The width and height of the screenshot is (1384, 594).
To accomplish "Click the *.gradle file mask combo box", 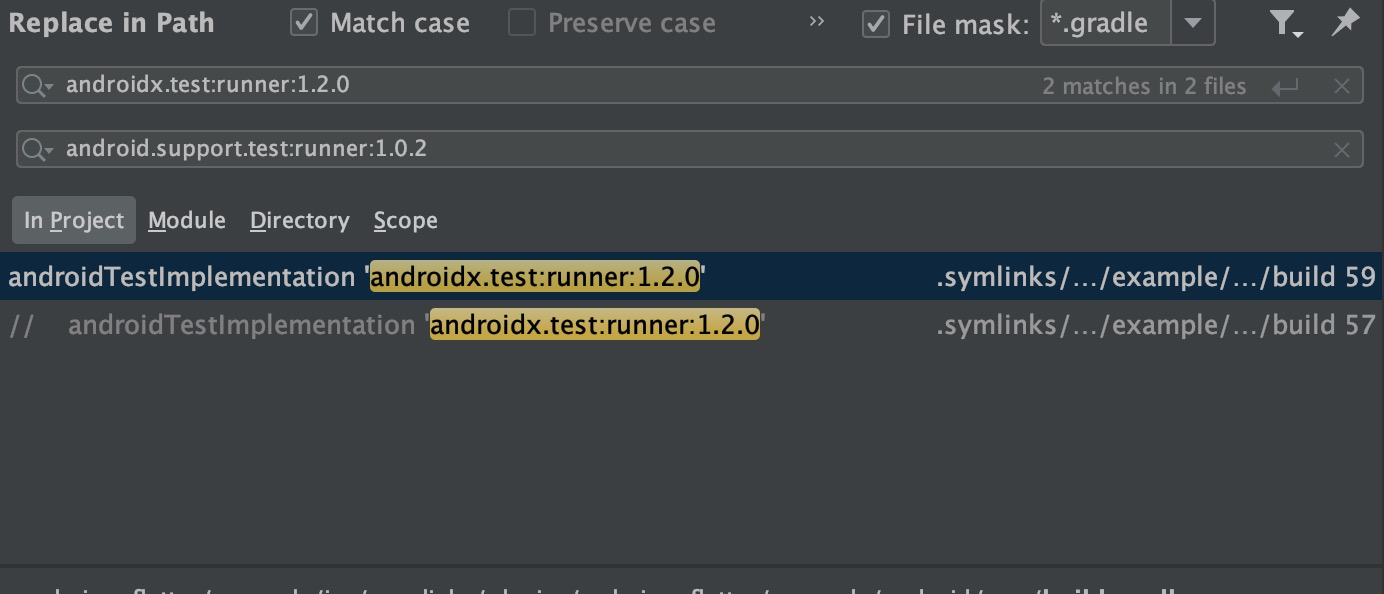I will pos(1105,23).
